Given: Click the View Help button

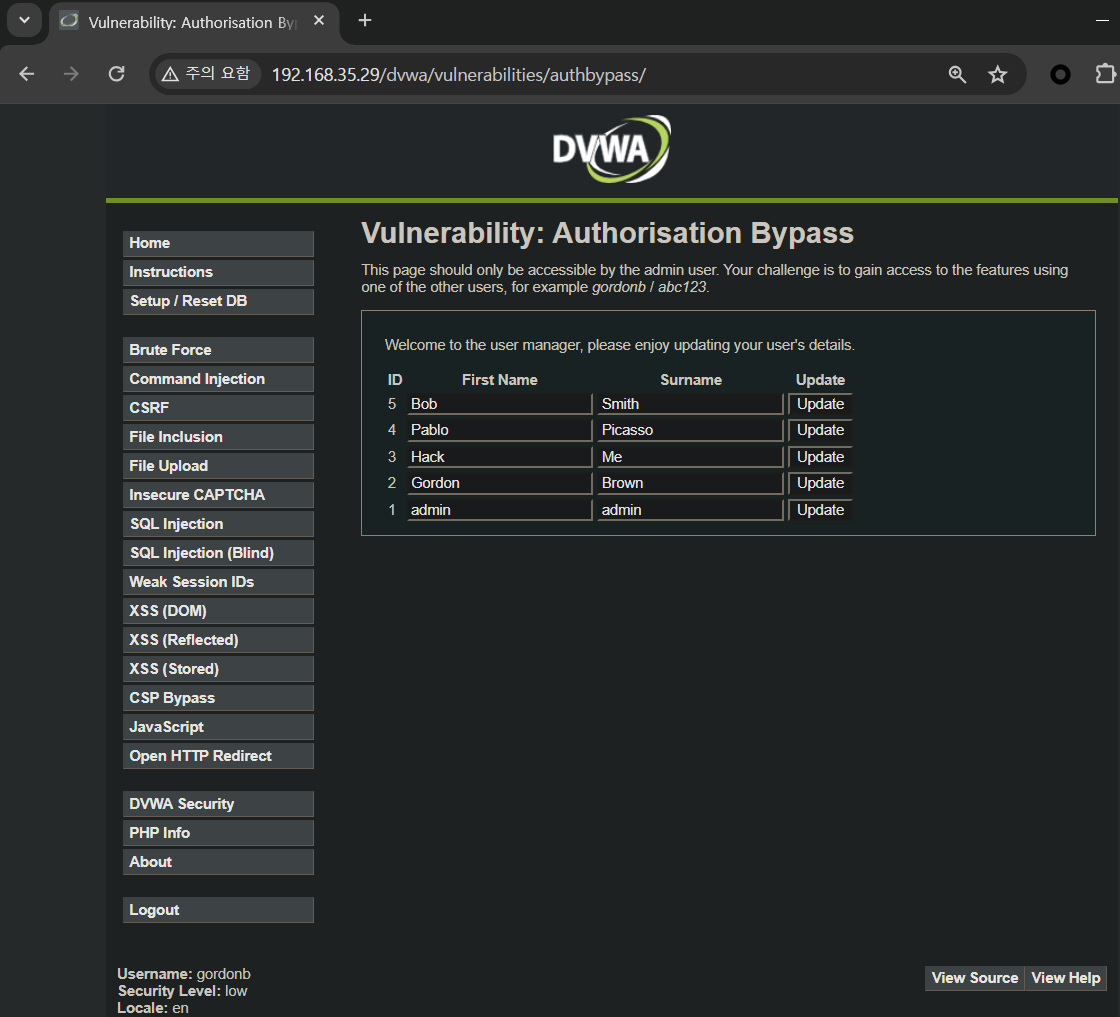Looking at the screenshot, I should pyautogui.click(x=1066, y=978).
